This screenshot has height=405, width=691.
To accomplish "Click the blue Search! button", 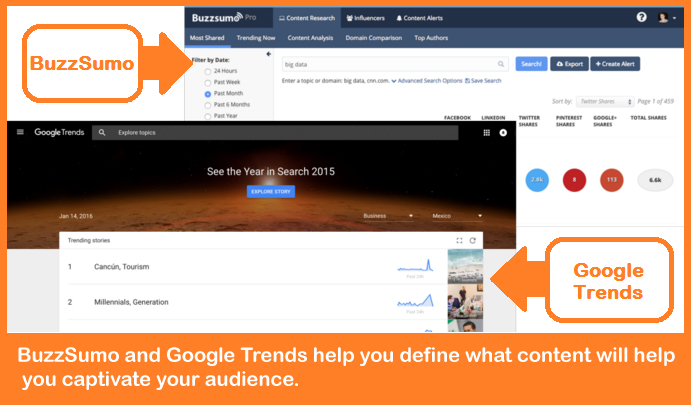I will [531, 64].
